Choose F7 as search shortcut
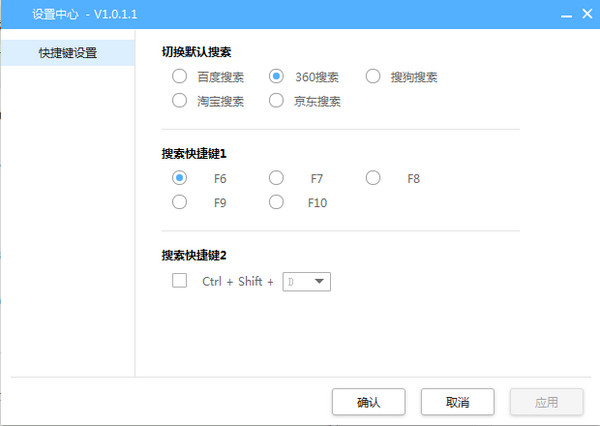600x426 pixels. (x=277, y=178)
